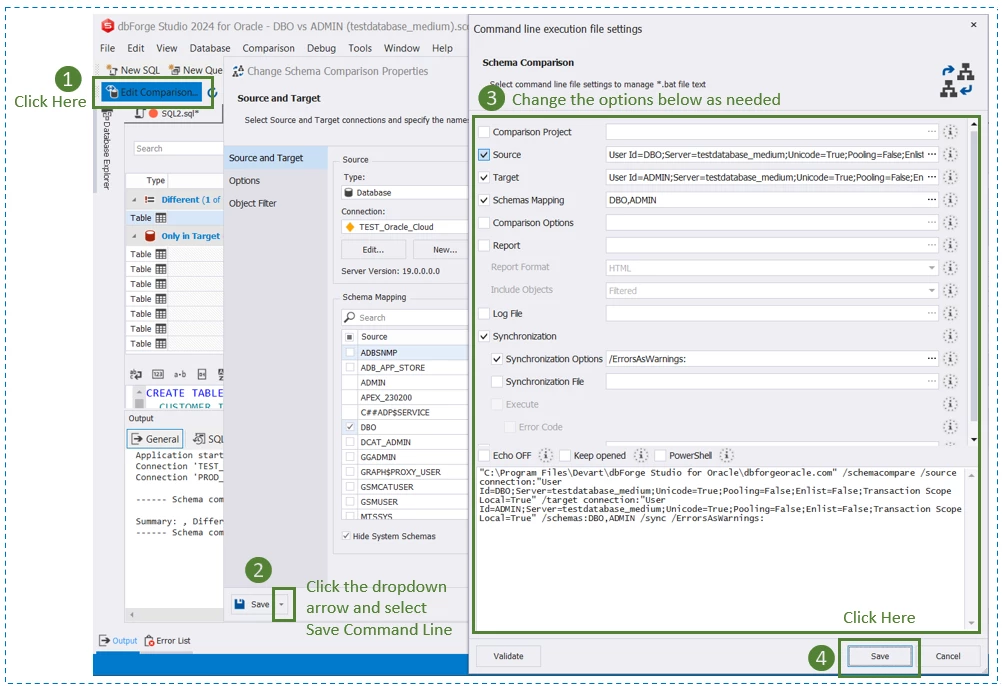Image resolution: width=1002 pixels, height=686 pixels.
Task: Enable the Synchronization File checkbox
Action: click(x=497, y=381)
